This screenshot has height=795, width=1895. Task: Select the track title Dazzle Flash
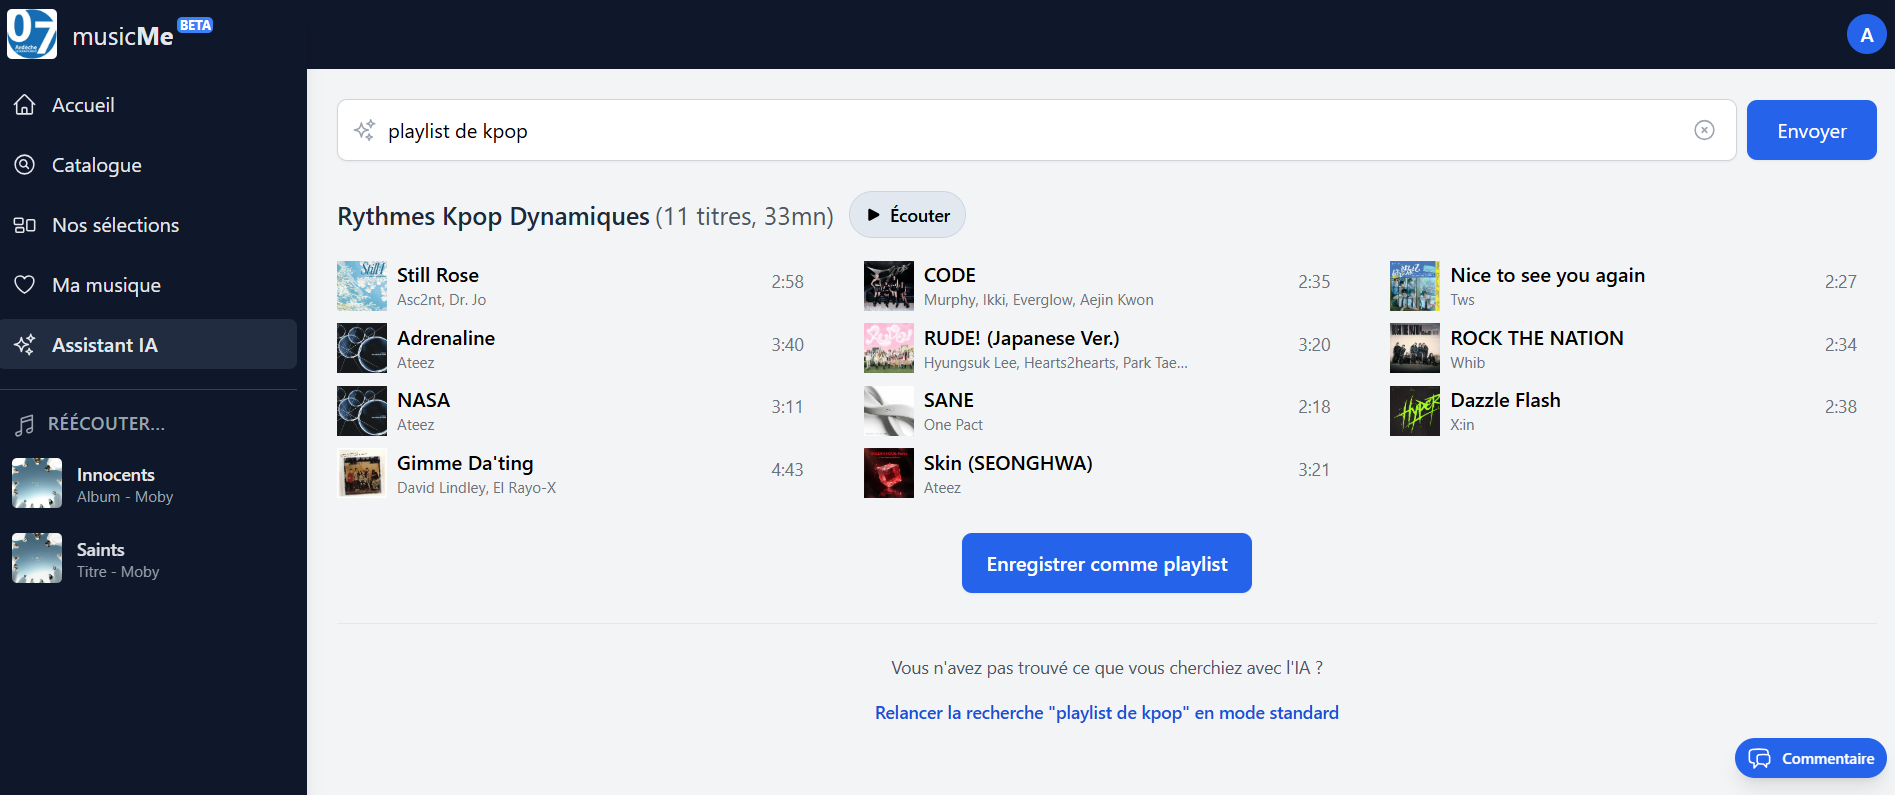pos(1506,400)
